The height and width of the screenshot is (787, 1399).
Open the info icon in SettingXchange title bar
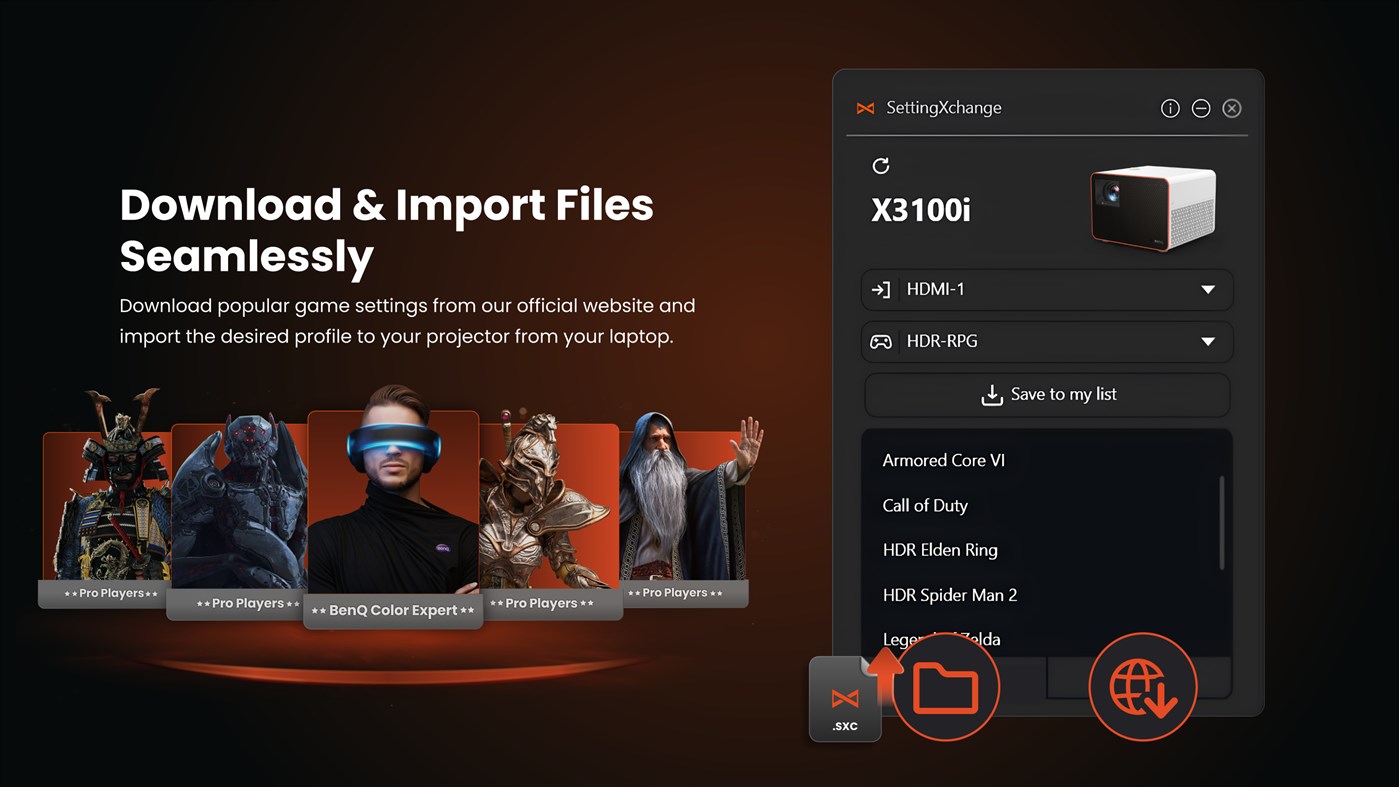click(x=1170, y=108)
